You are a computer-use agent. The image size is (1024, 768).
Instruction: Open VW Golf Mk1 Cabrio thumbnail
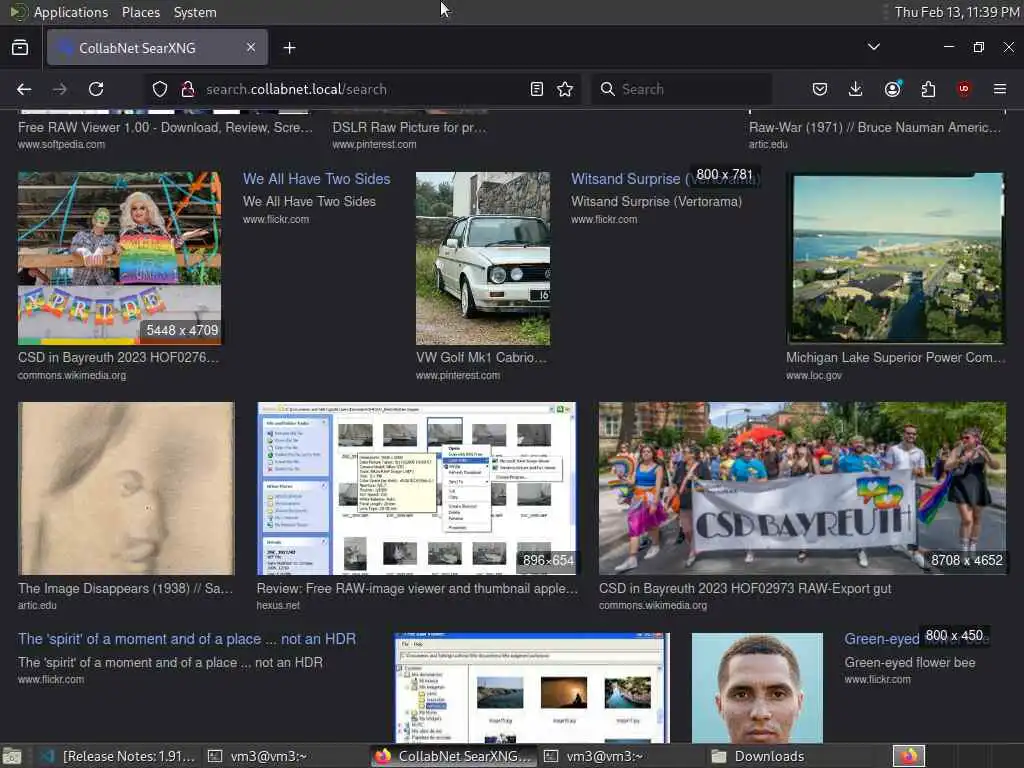tap(483, 258)
